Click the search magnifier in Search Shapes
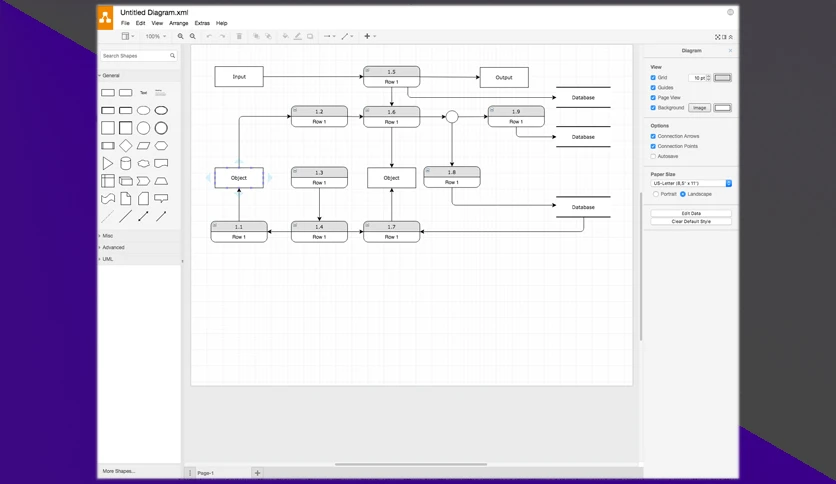The image size is (836, 484). click(172, 55)
